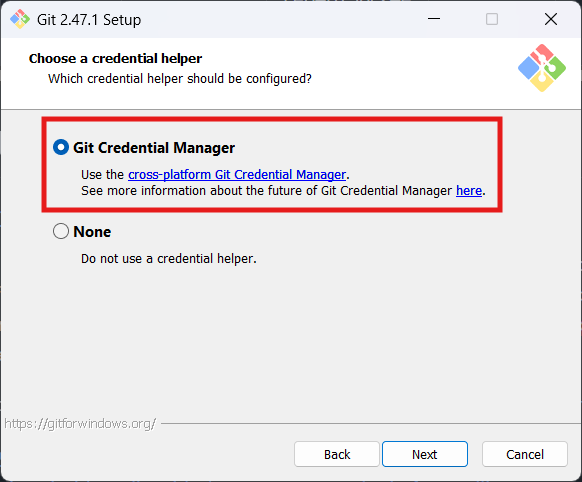Go back with the Back button
The height and width of the screenshot is (482, 582).
point(337,454)
